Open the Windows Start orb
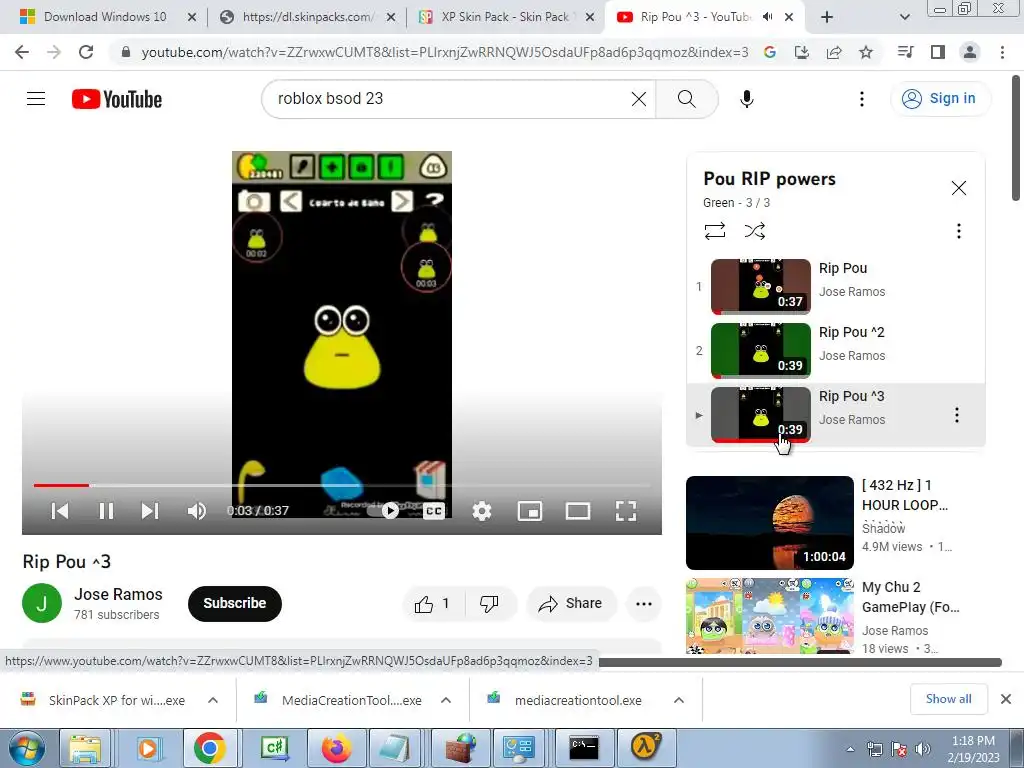 27,748
